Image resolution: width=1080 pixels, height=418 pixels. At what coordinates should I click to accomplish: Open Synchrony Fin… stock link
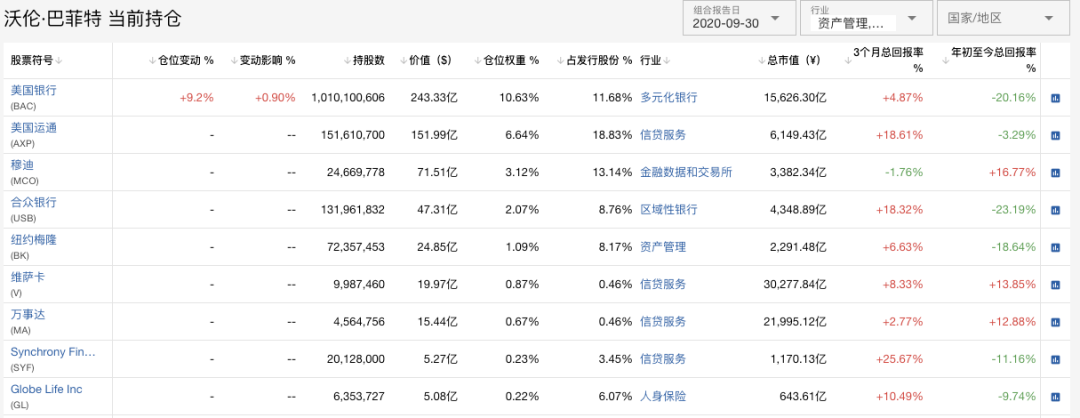click(53, 351)
